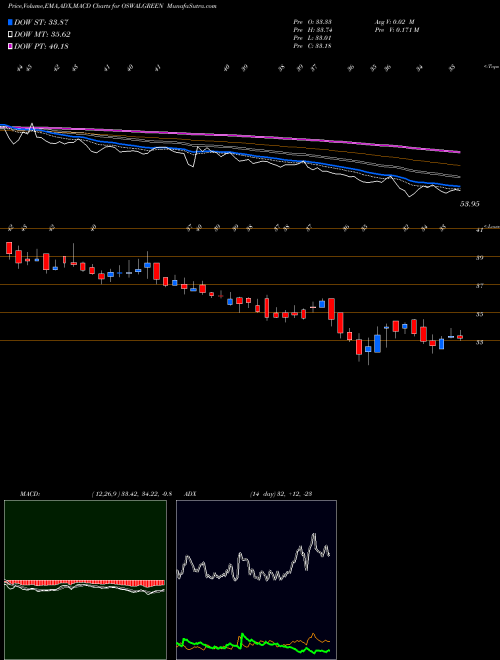
Task: Click the '<Tops' label at right edge
Action: pyautogui.click(x=491, y=67)
